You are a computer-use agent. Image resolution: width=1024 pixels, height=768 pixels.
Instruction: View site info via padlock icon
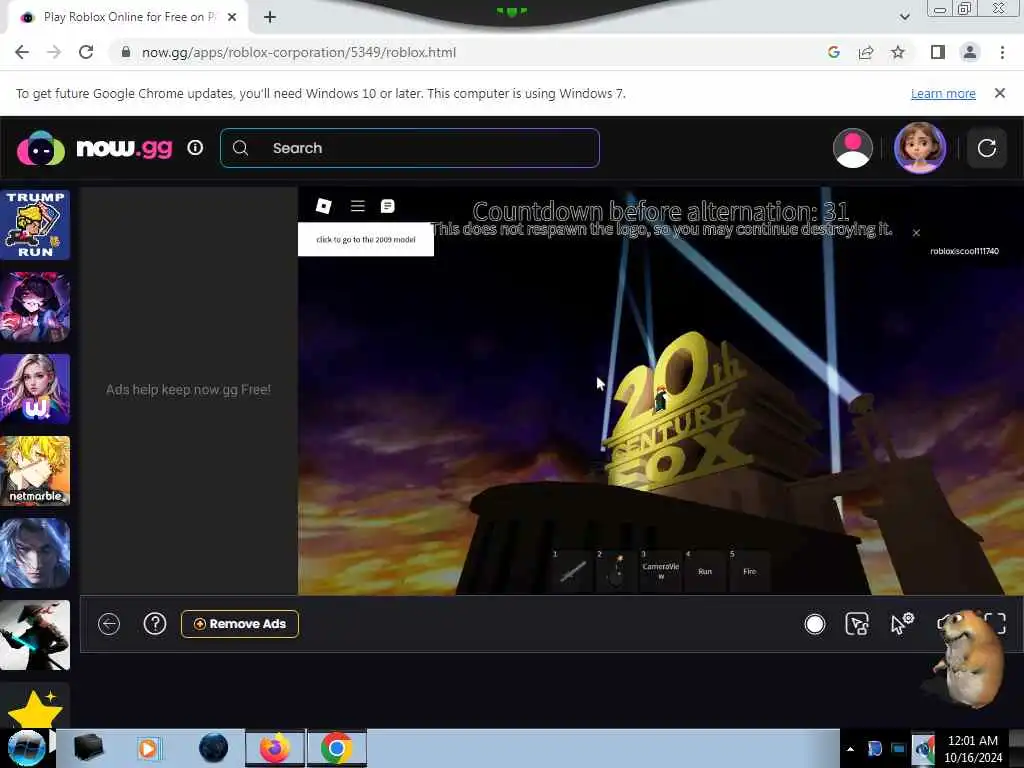coord(126,52)
